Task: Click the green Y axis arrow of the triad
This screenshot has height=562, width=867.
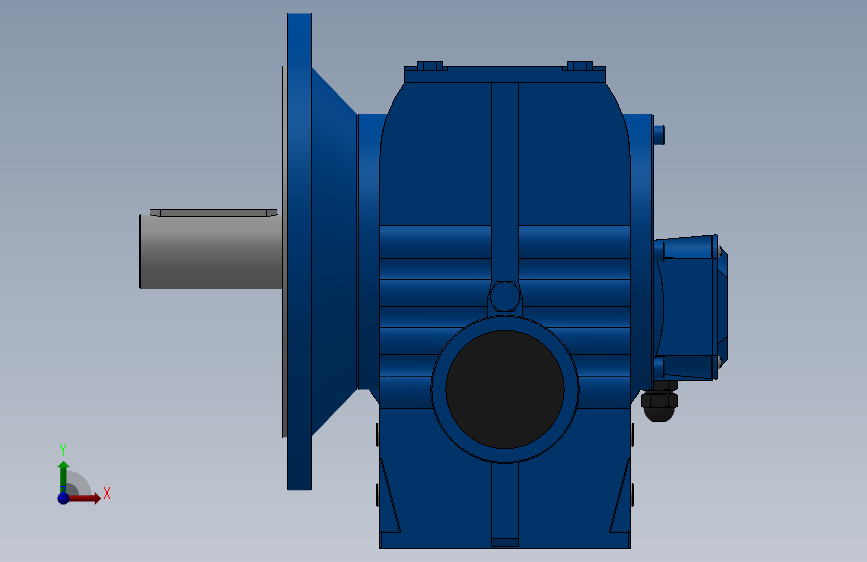Action: pos(64,476)
